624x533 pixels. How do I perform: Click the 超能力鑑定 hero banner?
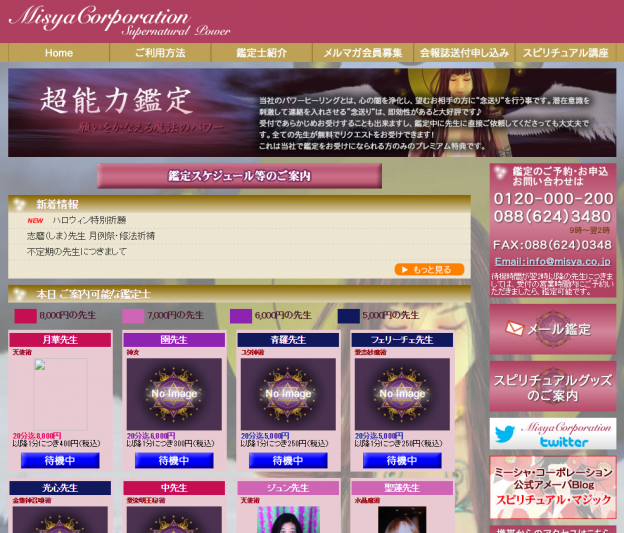click(312, 112)
